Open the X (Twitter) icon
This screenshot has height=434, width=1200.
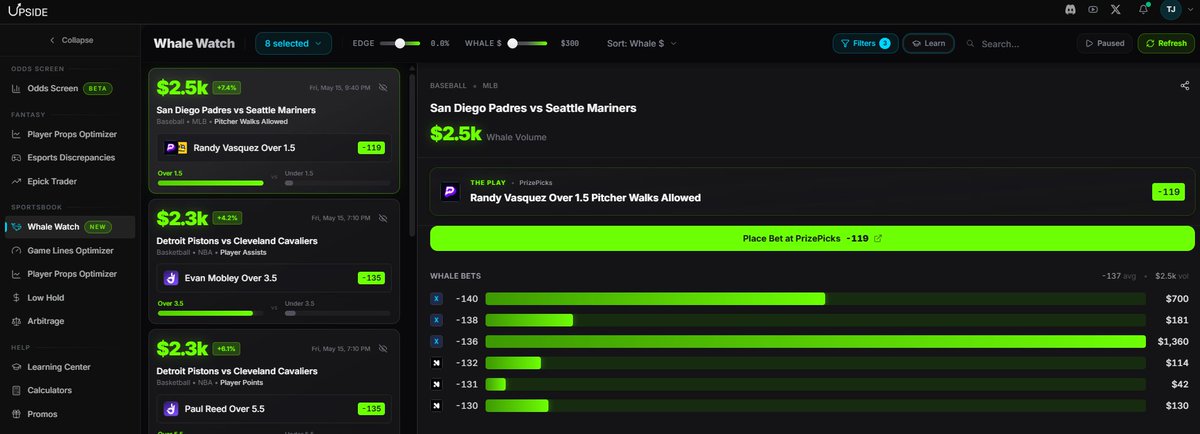pyautogui.click(x=1115, y=10)
